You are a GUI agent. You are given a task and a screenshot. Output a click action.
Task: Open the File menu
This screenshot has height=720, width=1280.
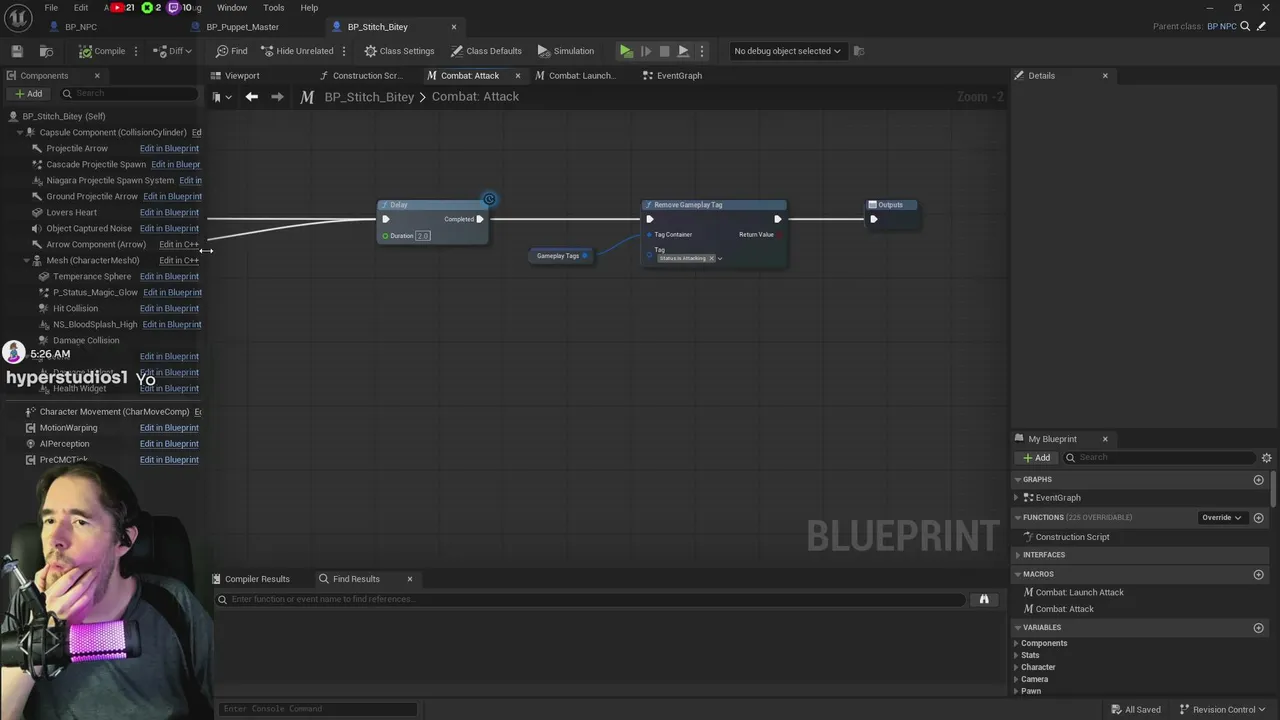pyautogui.click(x=51, y=8)
